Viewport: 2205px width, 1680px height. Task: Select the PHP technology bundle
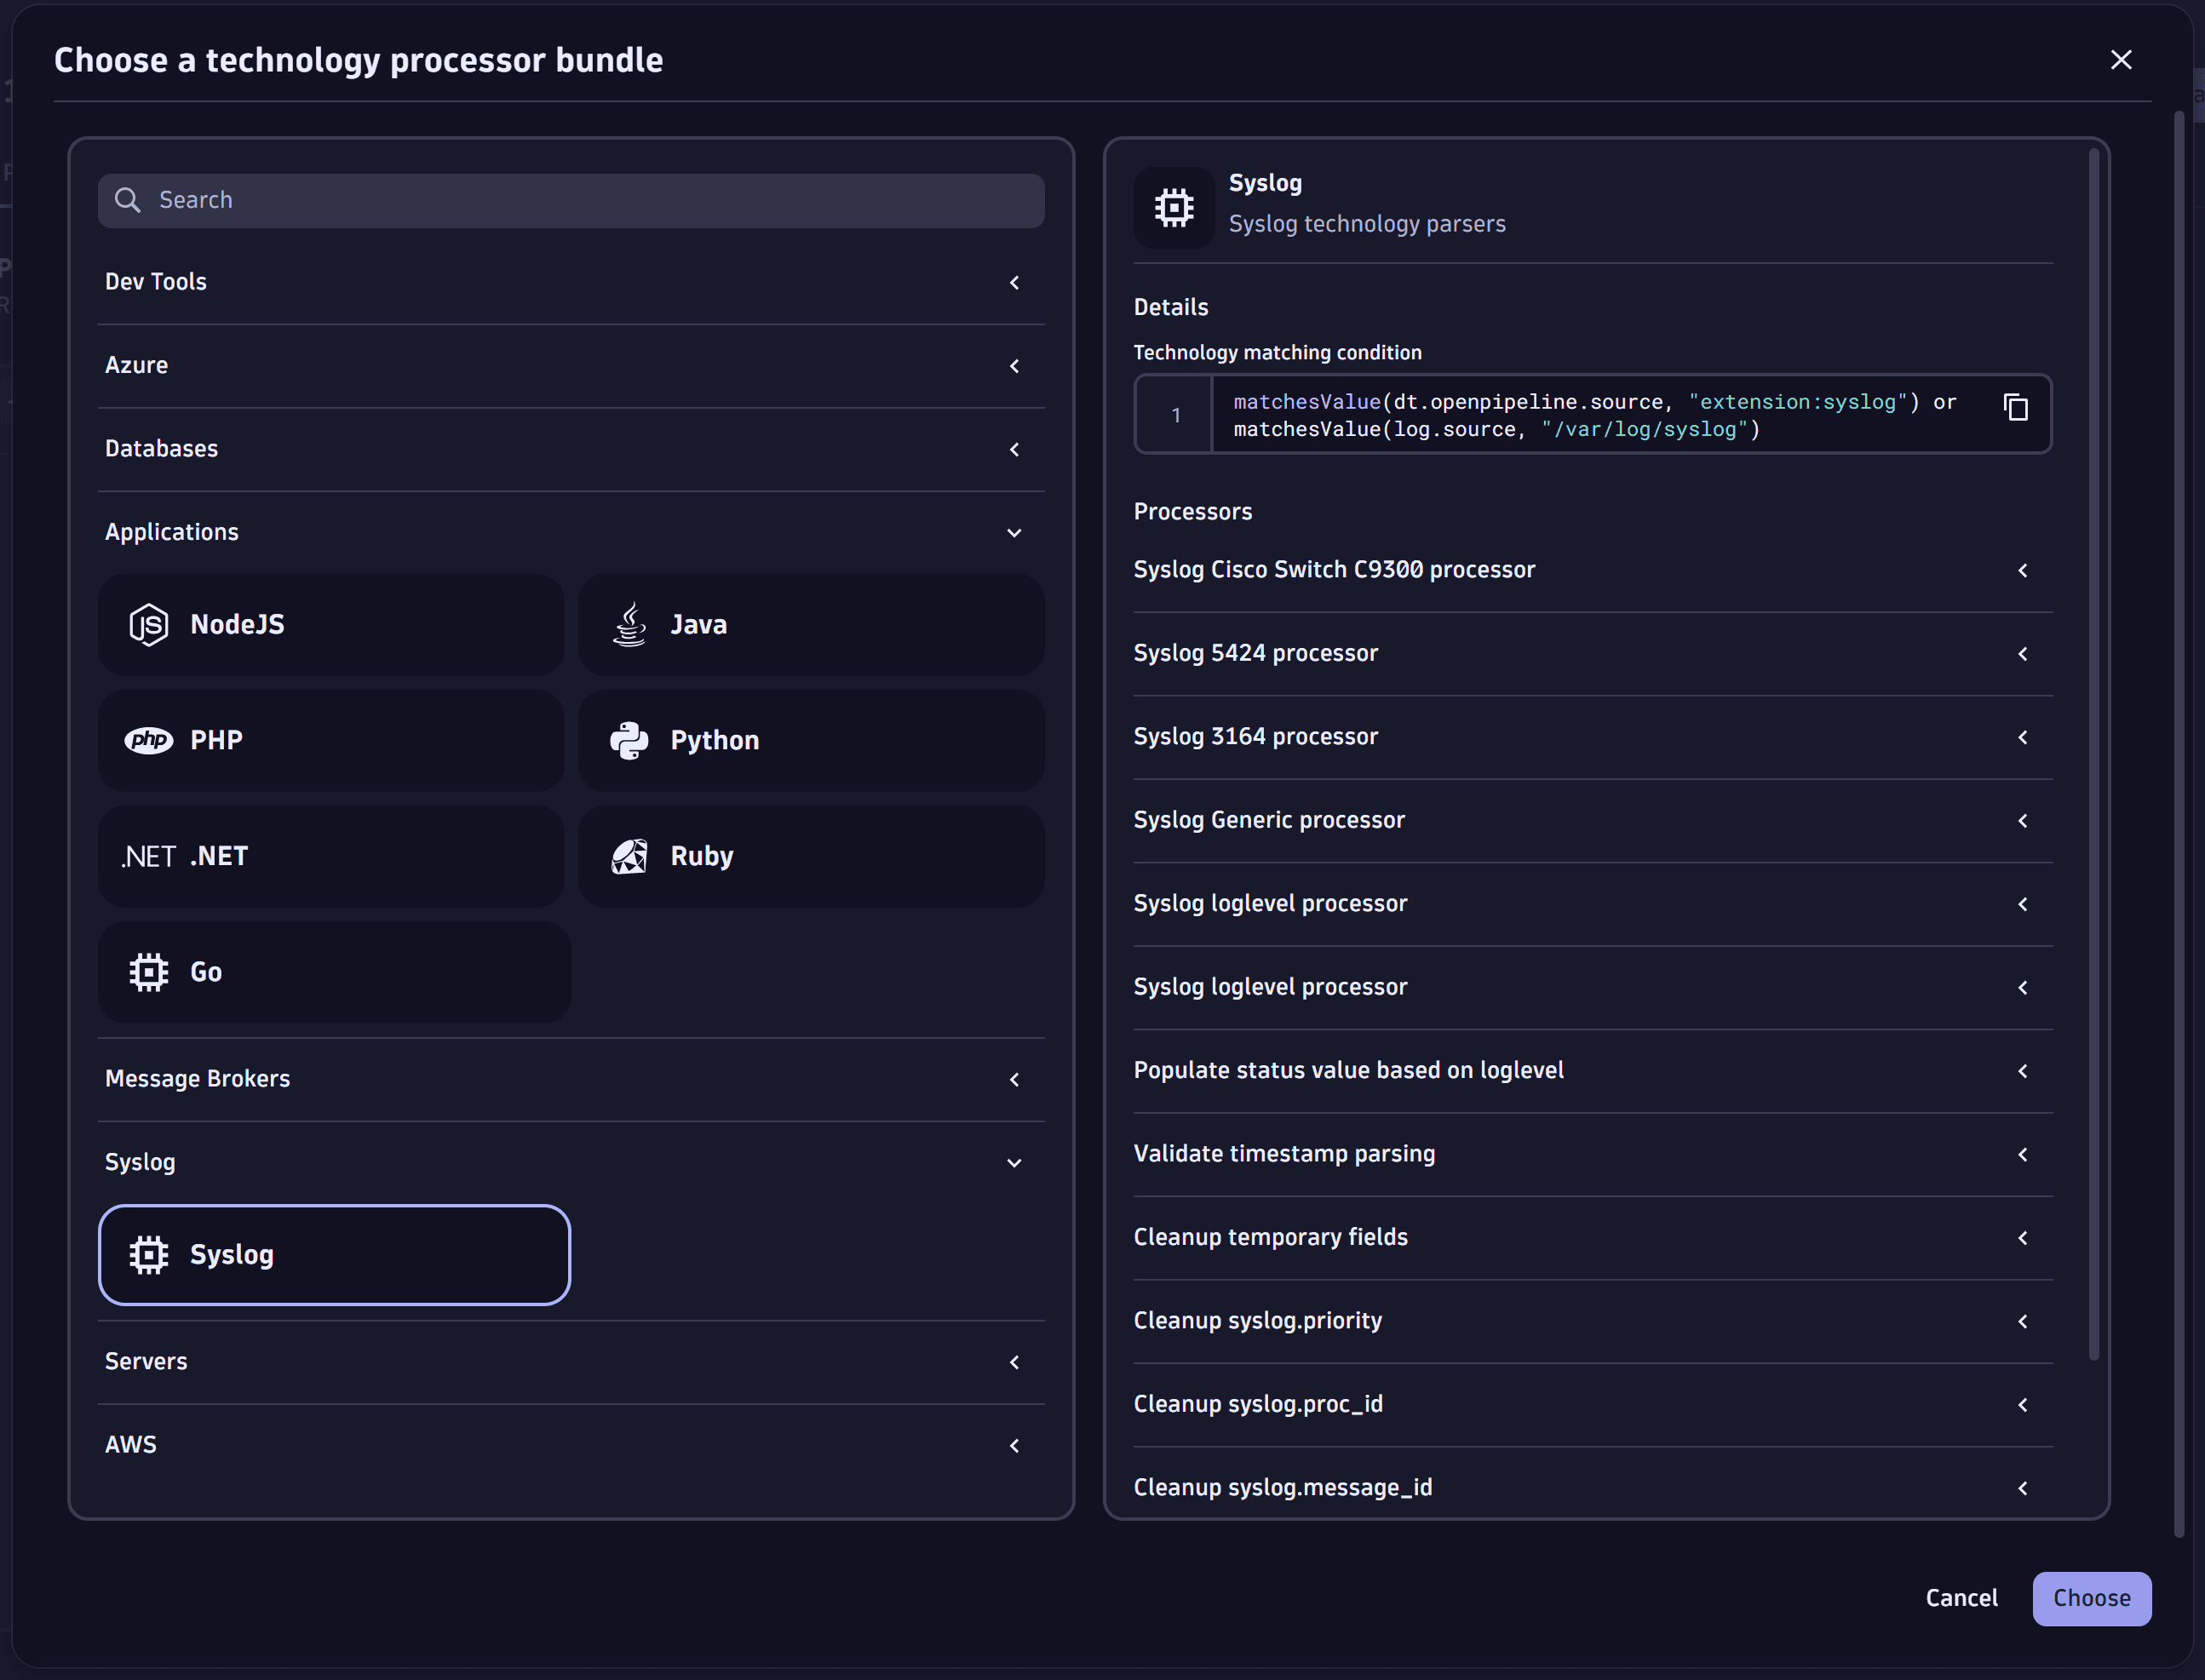(330, 740)
